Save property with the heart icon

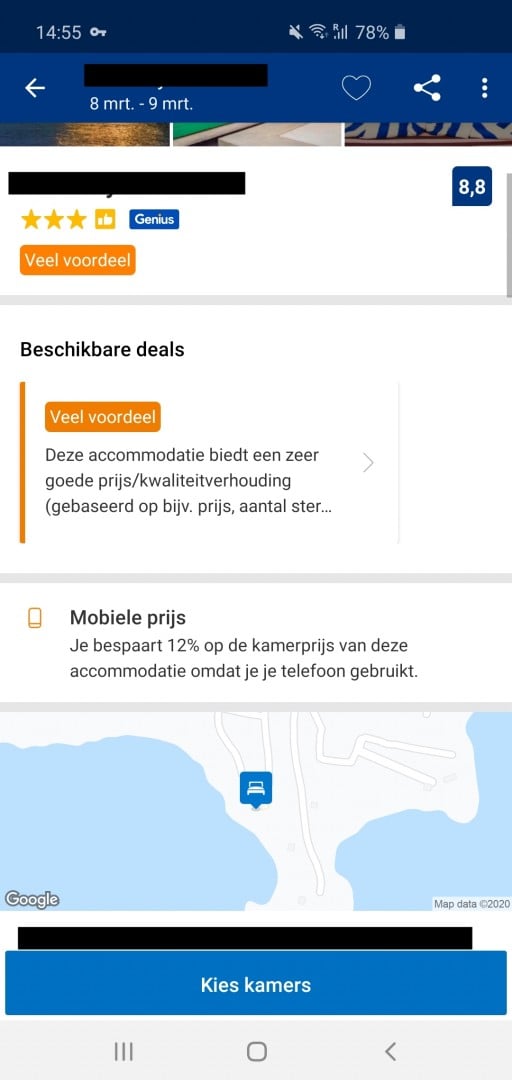tap(356, 88)
